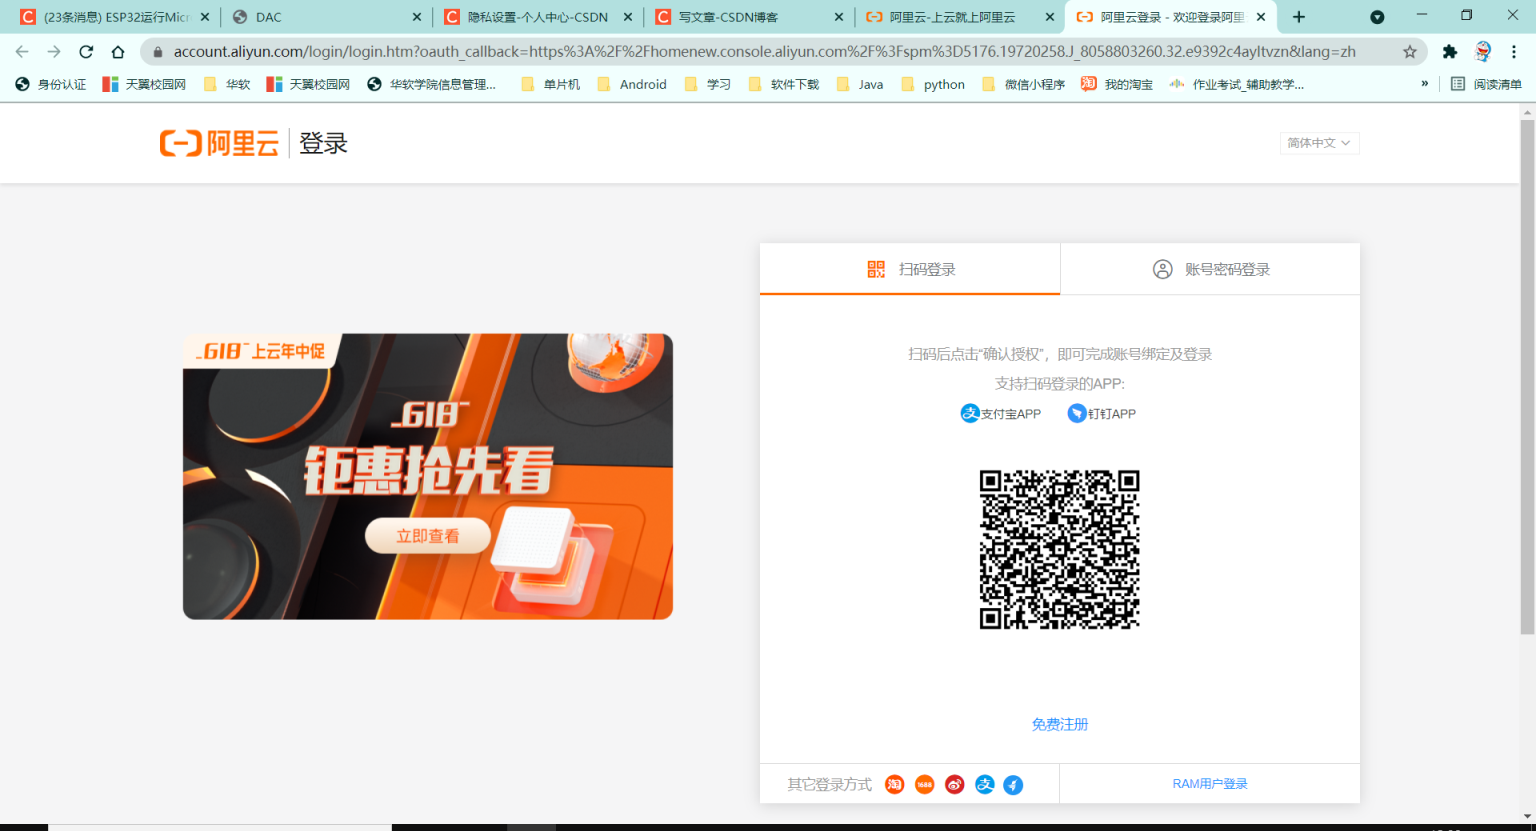Go back with the browser back arrow
This screenshot has height=831, width=1536.
tap(22, 52)
